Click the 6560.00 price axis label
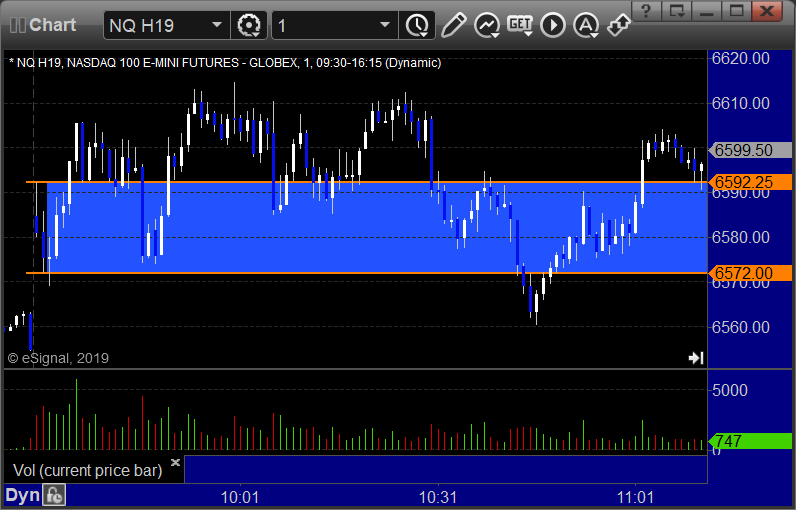 pyautogui.click(x=741, y=327)
